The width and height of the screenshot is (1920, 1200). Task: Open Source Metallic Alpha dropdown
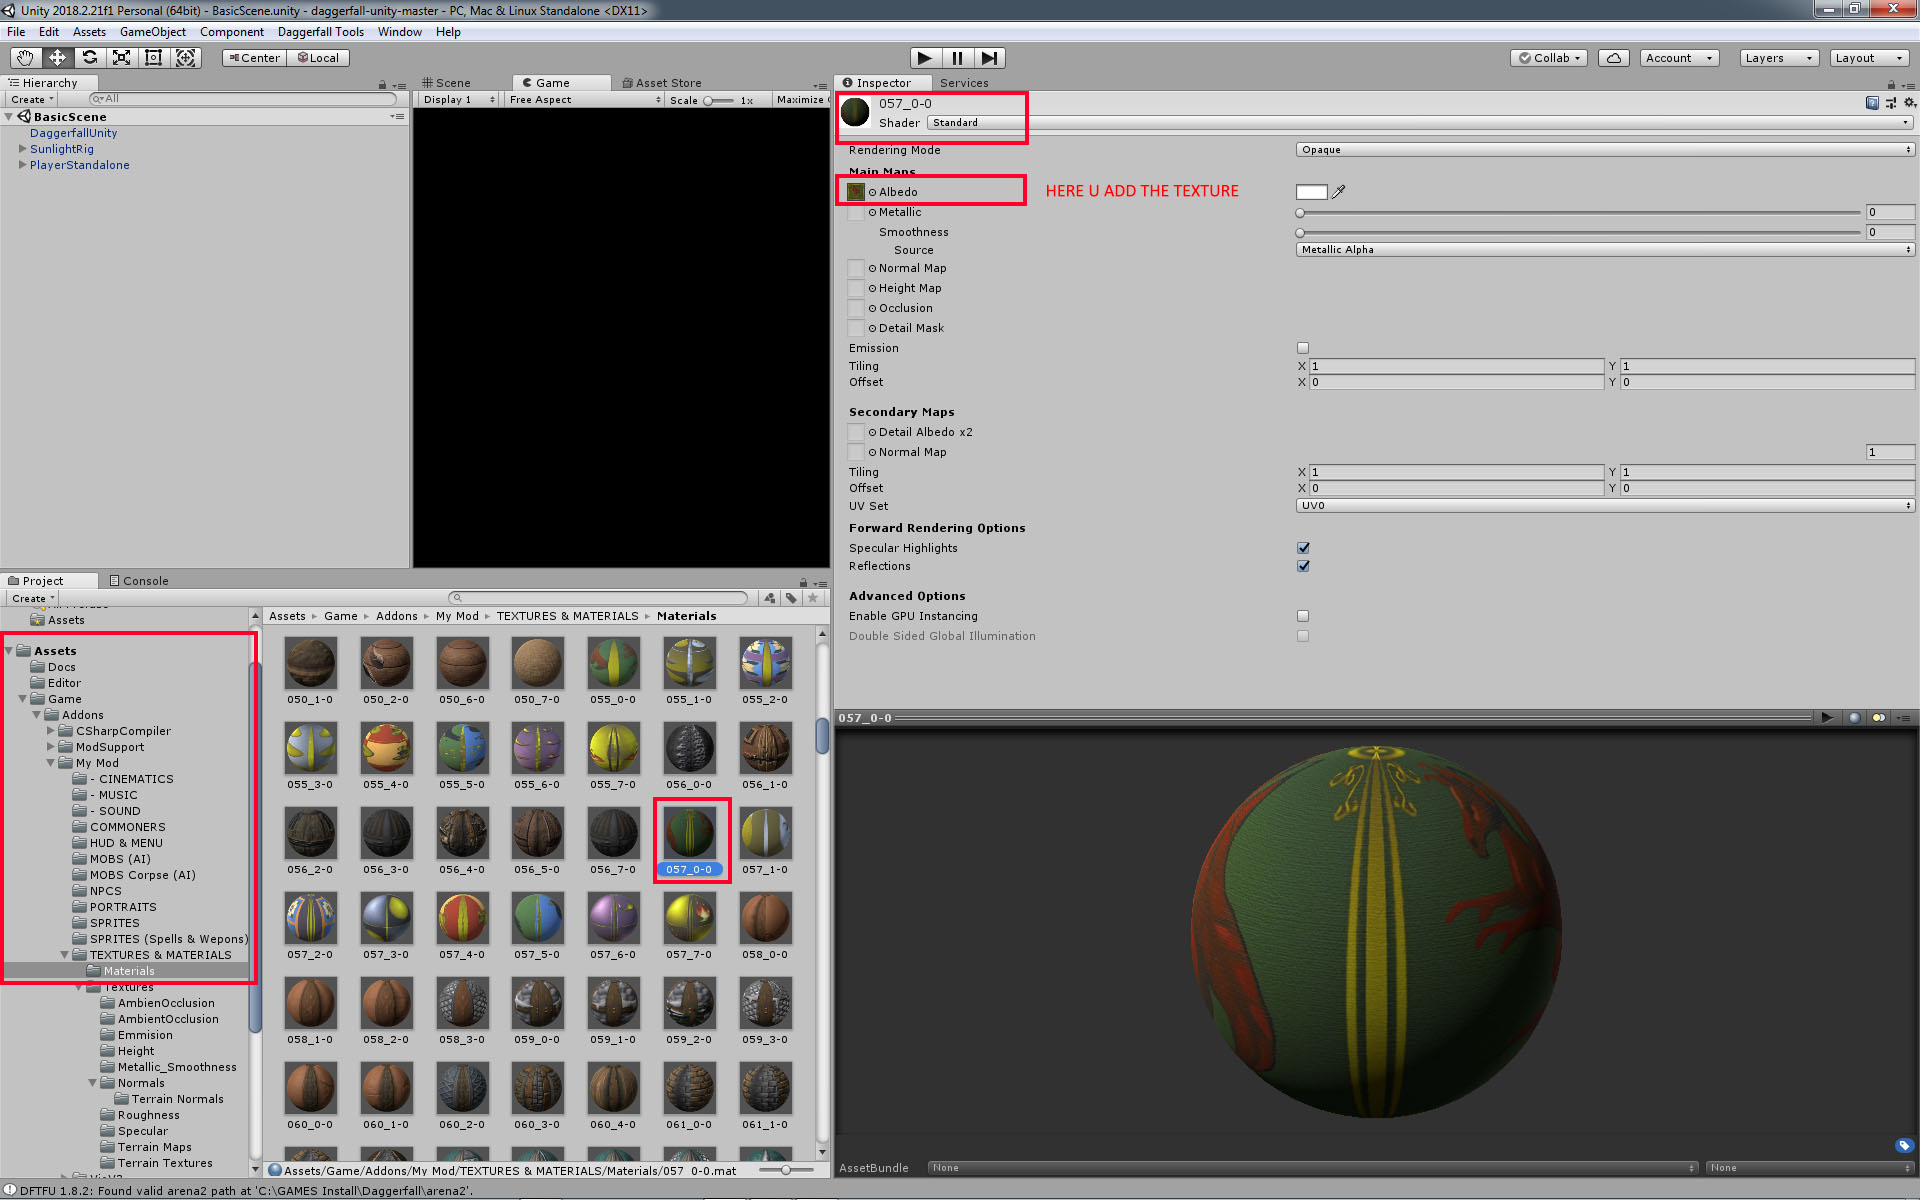click(x=1605, y=250)
